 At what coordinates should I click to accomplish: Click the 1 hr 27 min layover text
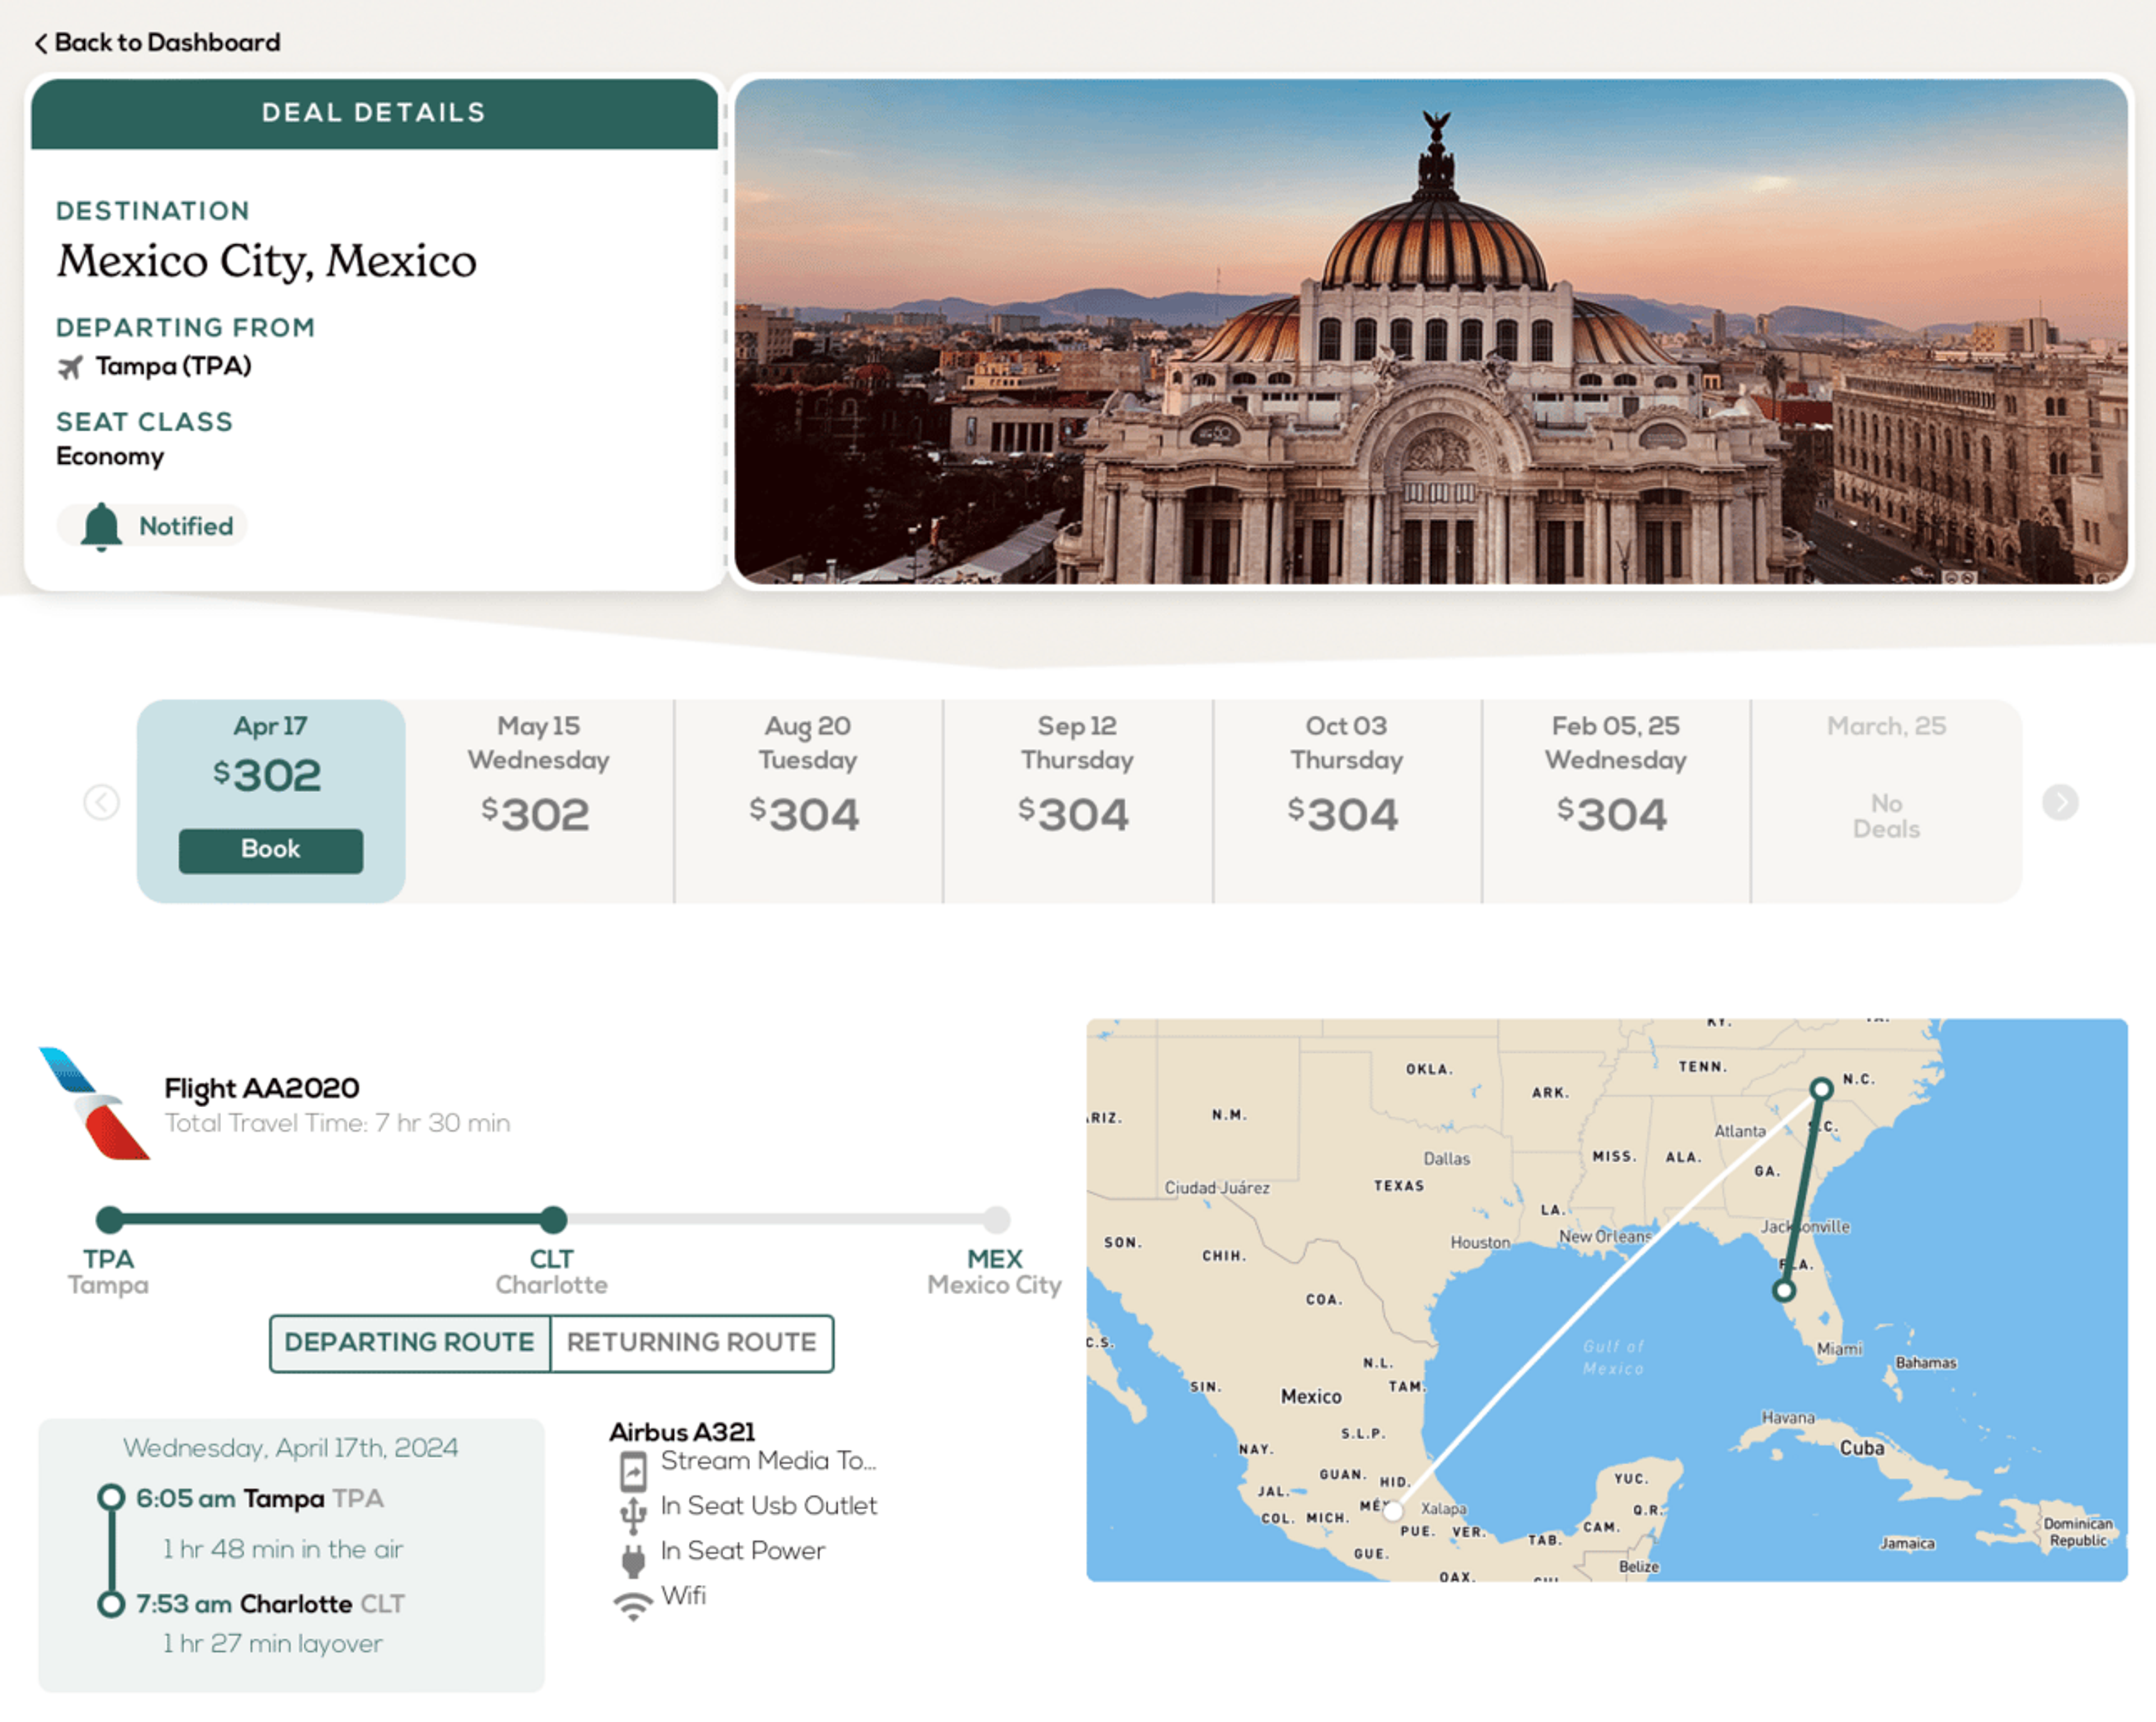273,1644
